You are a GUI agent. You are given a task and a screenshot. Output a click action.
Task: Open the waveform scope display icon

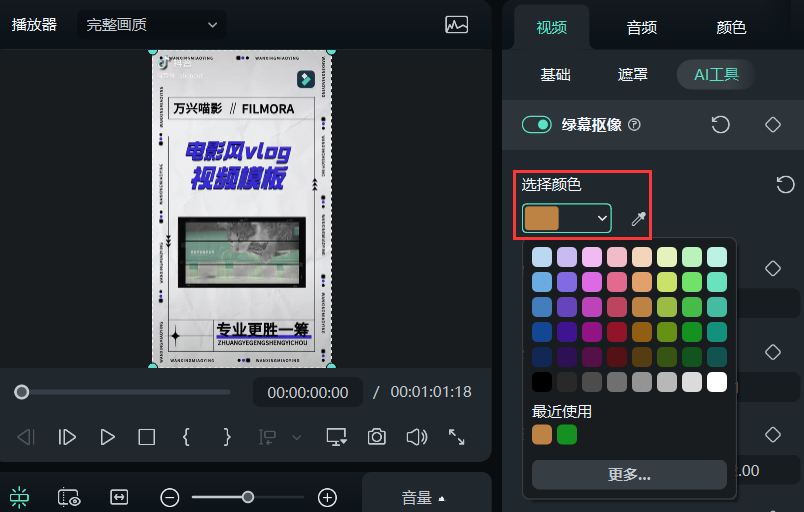pos(456,25)
